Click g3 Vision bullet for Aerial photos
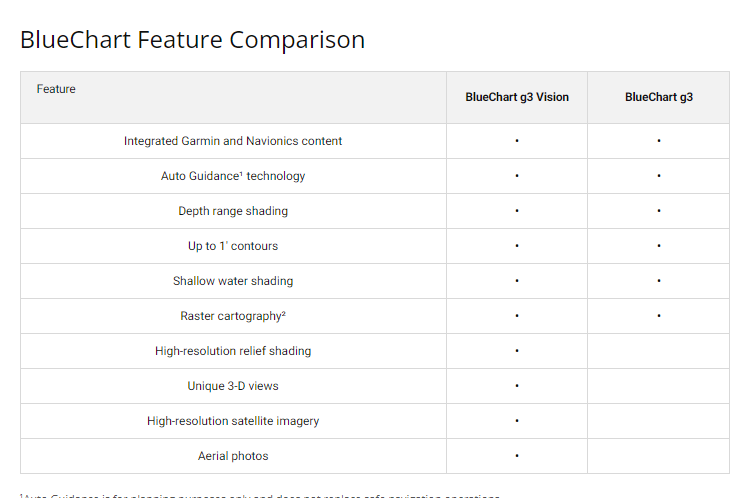The width and height of the screenshot is (748, 498). point(517,456)
